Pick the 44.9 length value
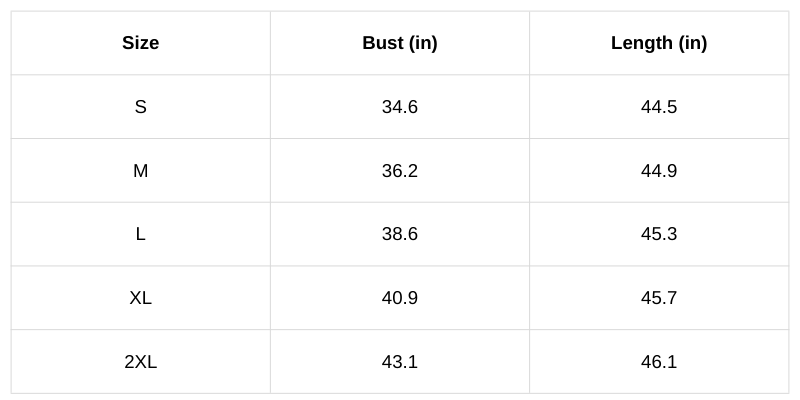 [x=659, y=171]
